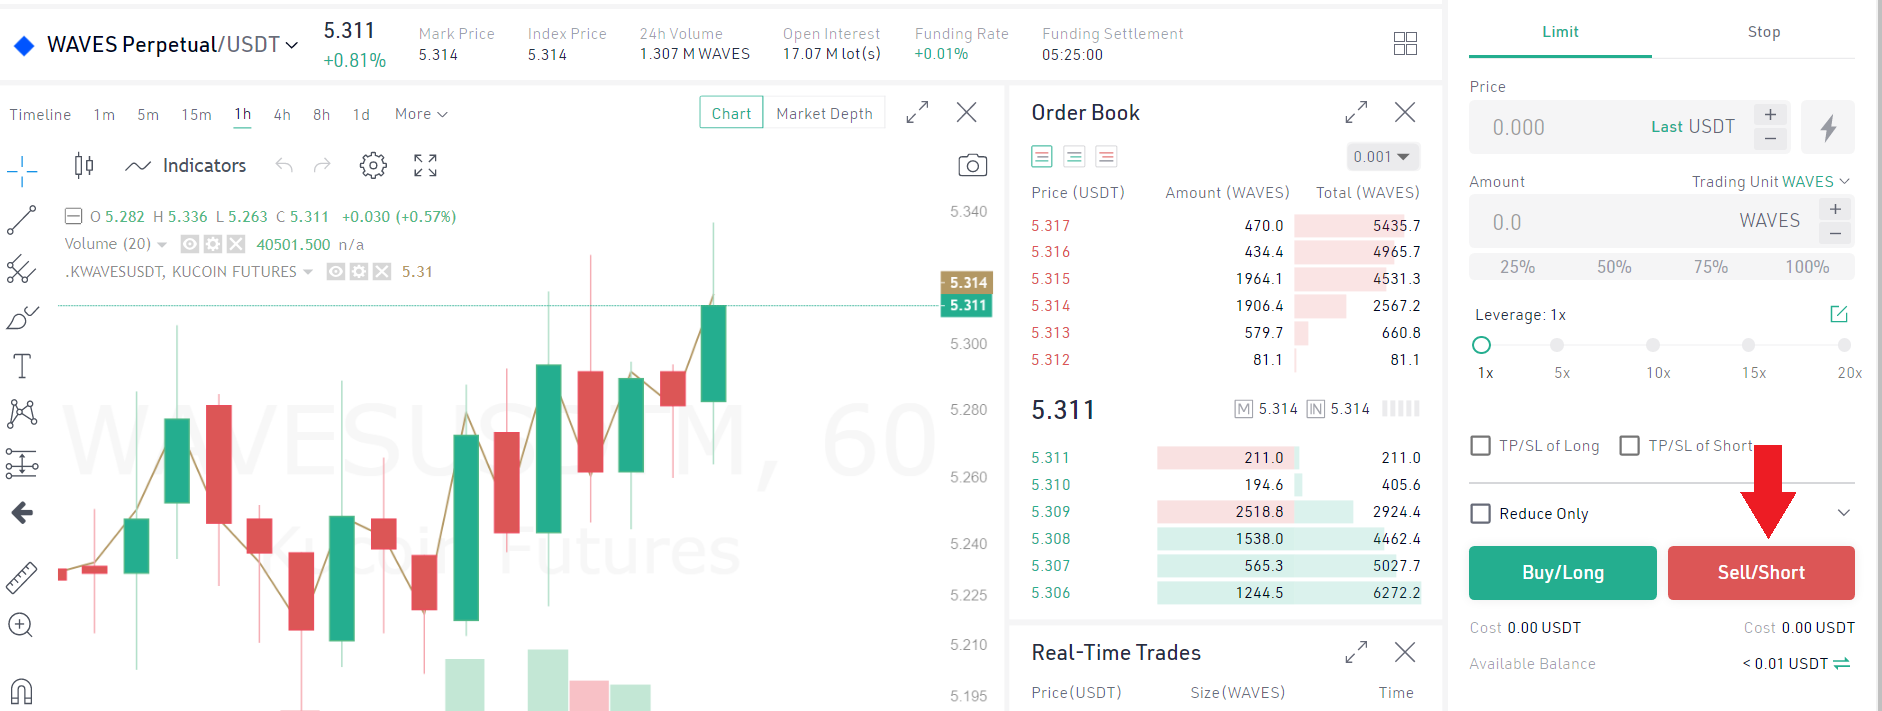The height and width of the screenshot is (711, 1882).
Task: Pick the ruler measure tool
Action: click(x=21, y=577)
